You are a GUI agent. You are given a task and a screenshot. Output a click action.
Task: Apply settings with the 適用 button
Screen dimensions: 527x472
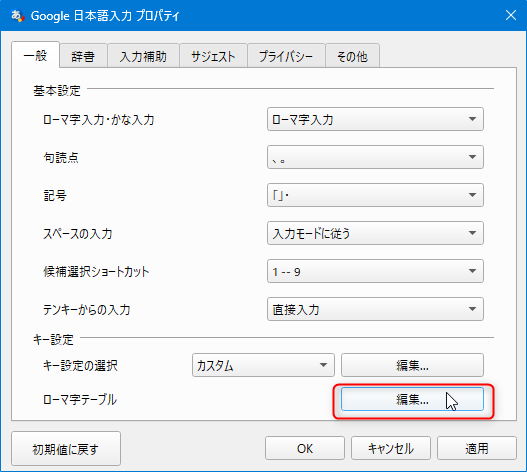tap(477, 448)
